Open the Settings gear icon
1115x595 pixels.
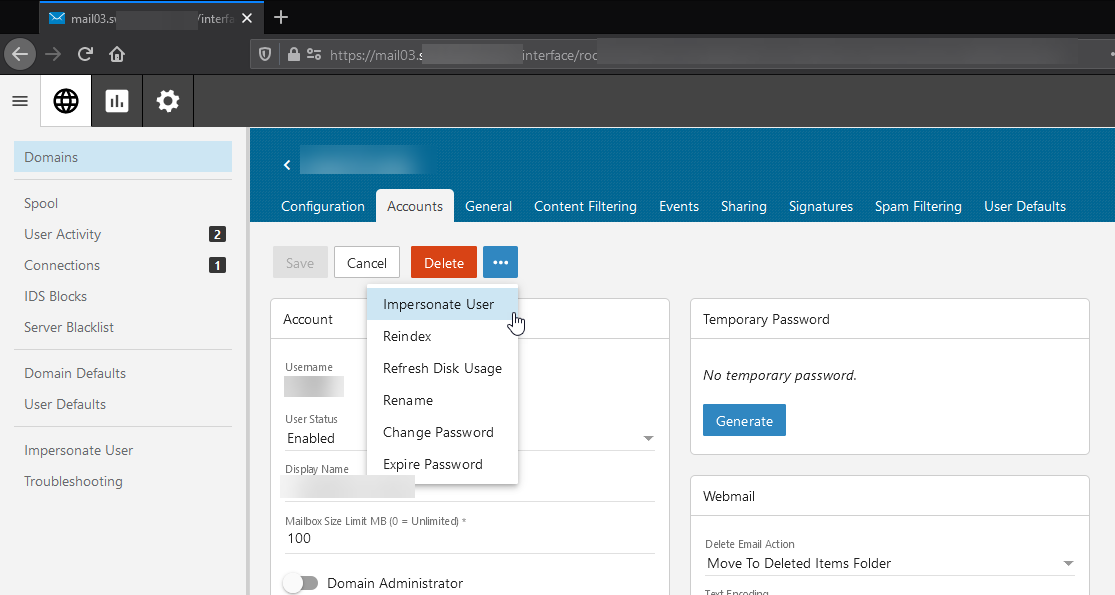[168, 101]
